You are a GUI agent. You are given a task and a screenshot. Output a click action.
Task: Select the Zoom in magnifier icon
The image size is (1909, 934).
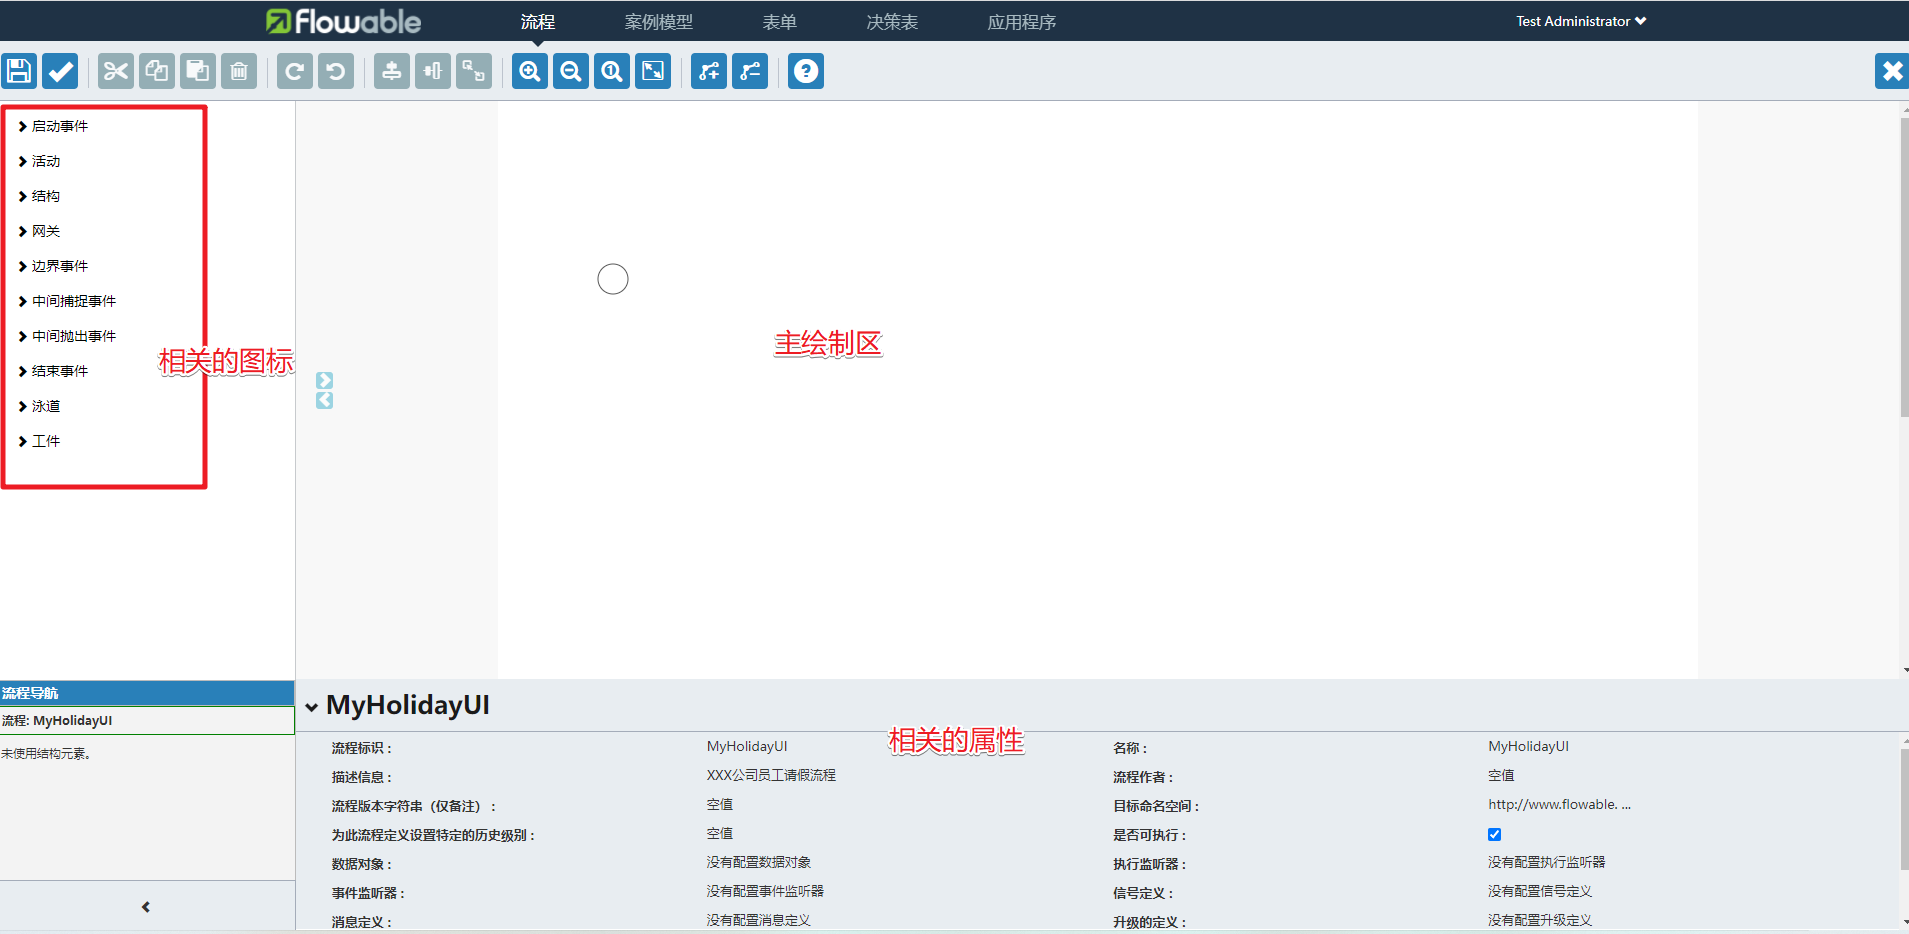tap(529, 70)
